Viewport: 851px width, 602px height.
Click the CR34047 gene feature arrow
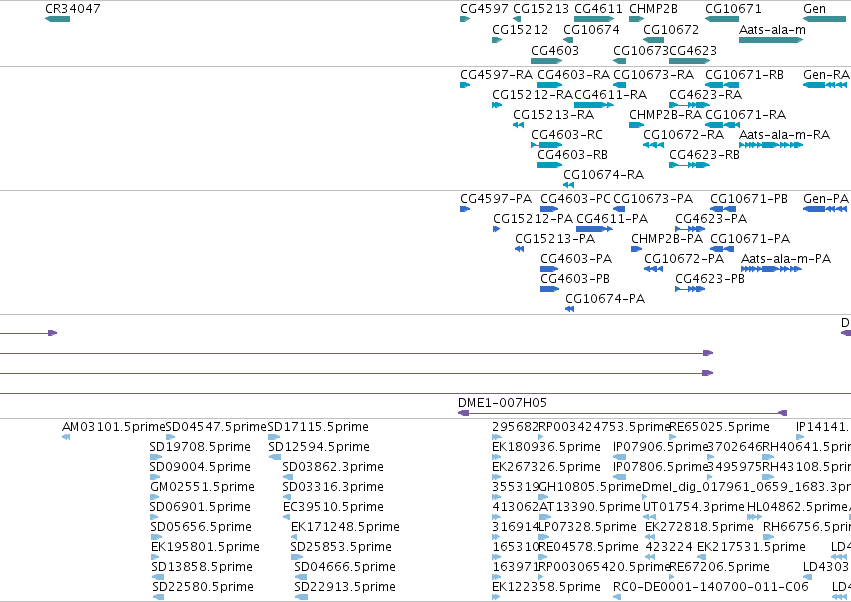click(x=58, y=19)
